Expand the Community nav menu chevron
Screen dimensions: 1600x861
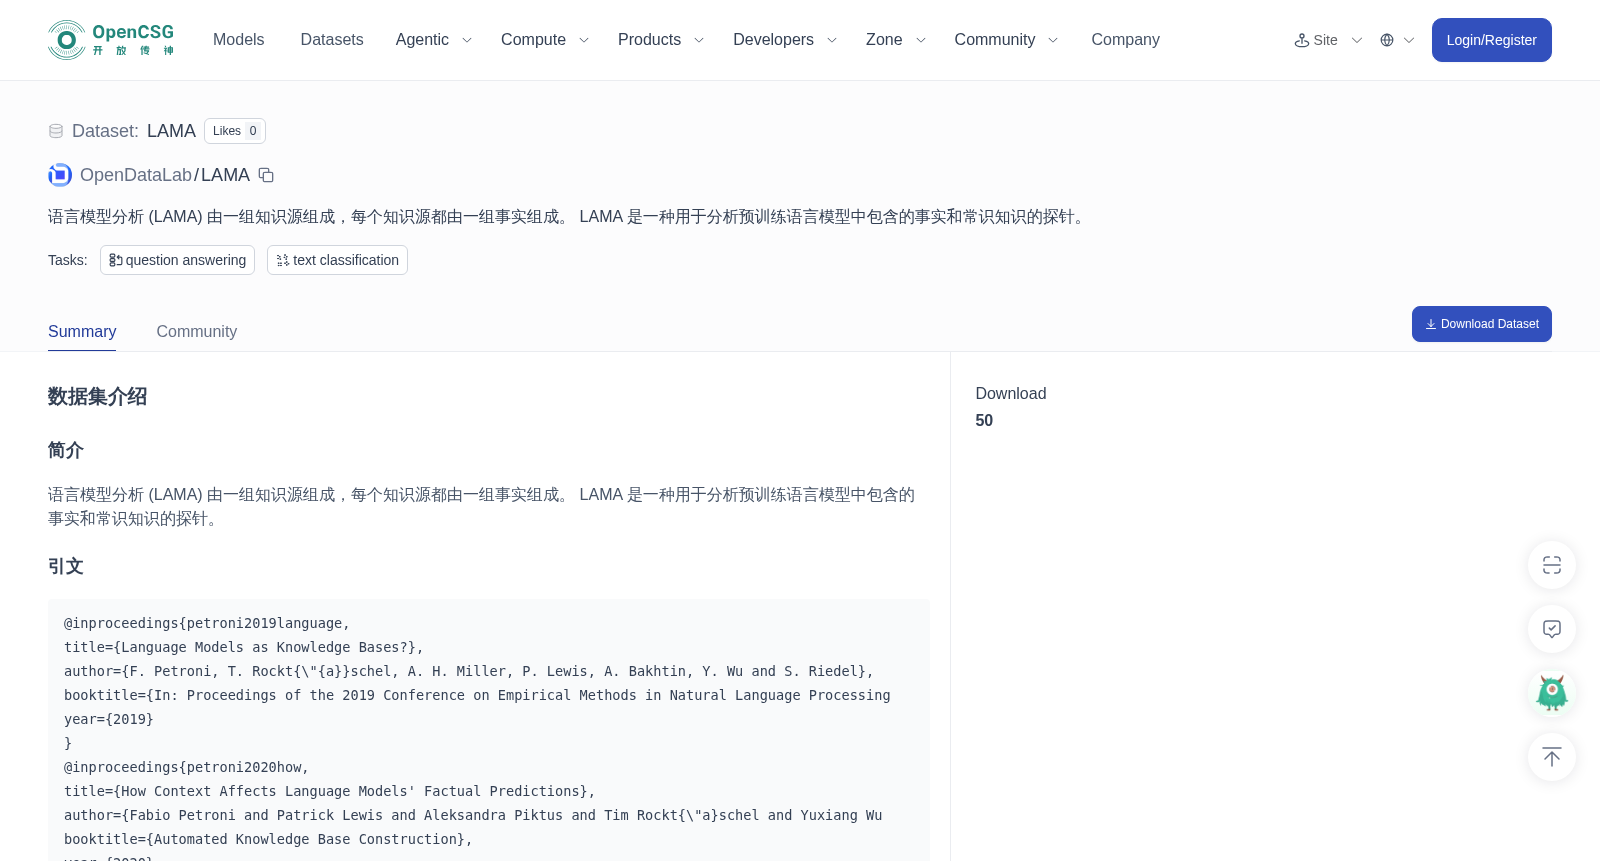1053,40
